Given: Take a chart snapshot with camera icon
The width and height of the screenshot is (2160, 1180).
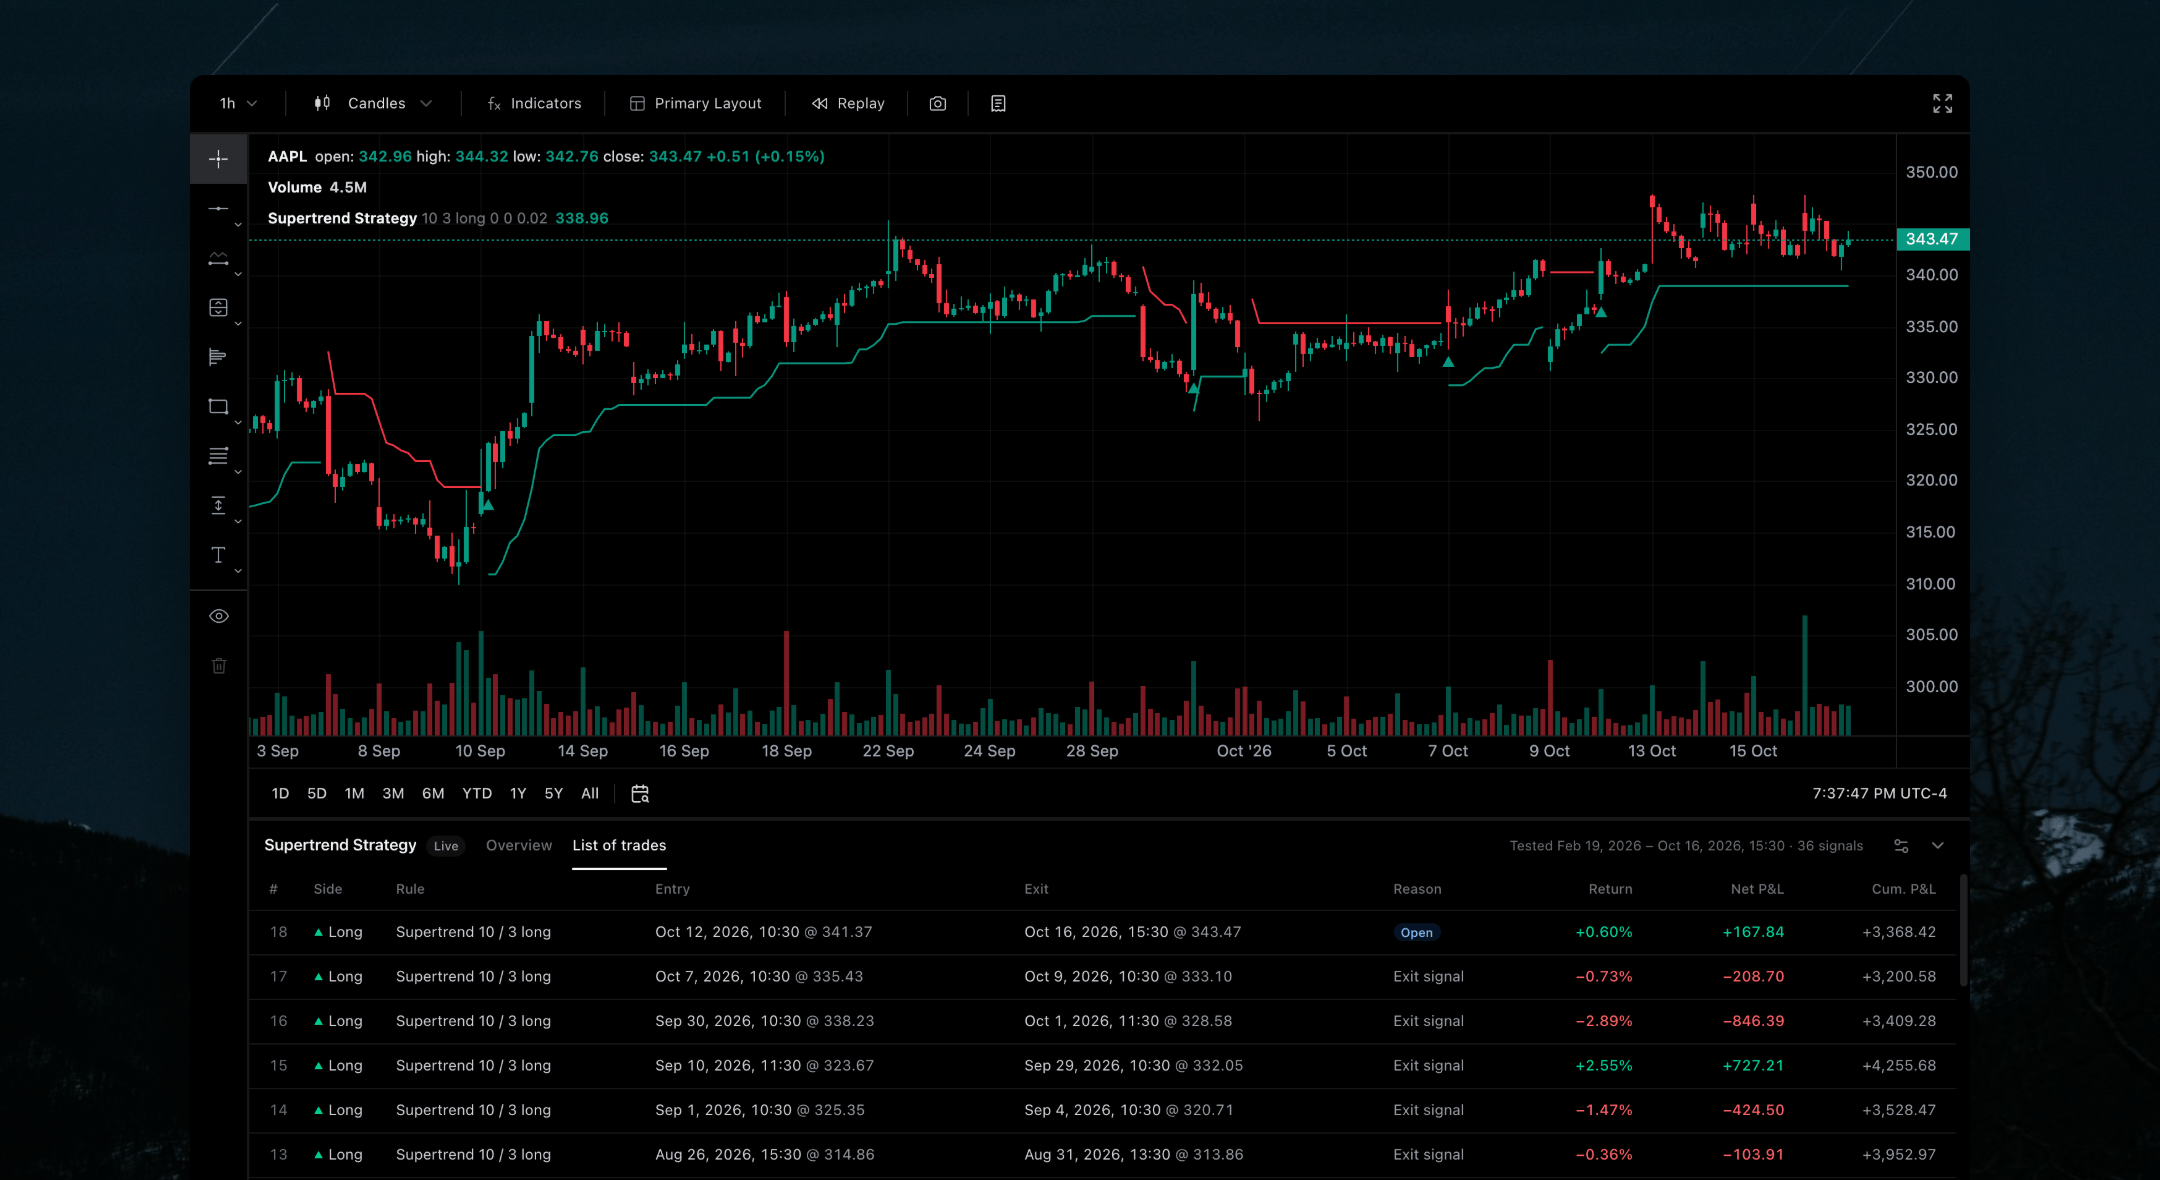Looking at the screenshot, I should tap(938, 103).
